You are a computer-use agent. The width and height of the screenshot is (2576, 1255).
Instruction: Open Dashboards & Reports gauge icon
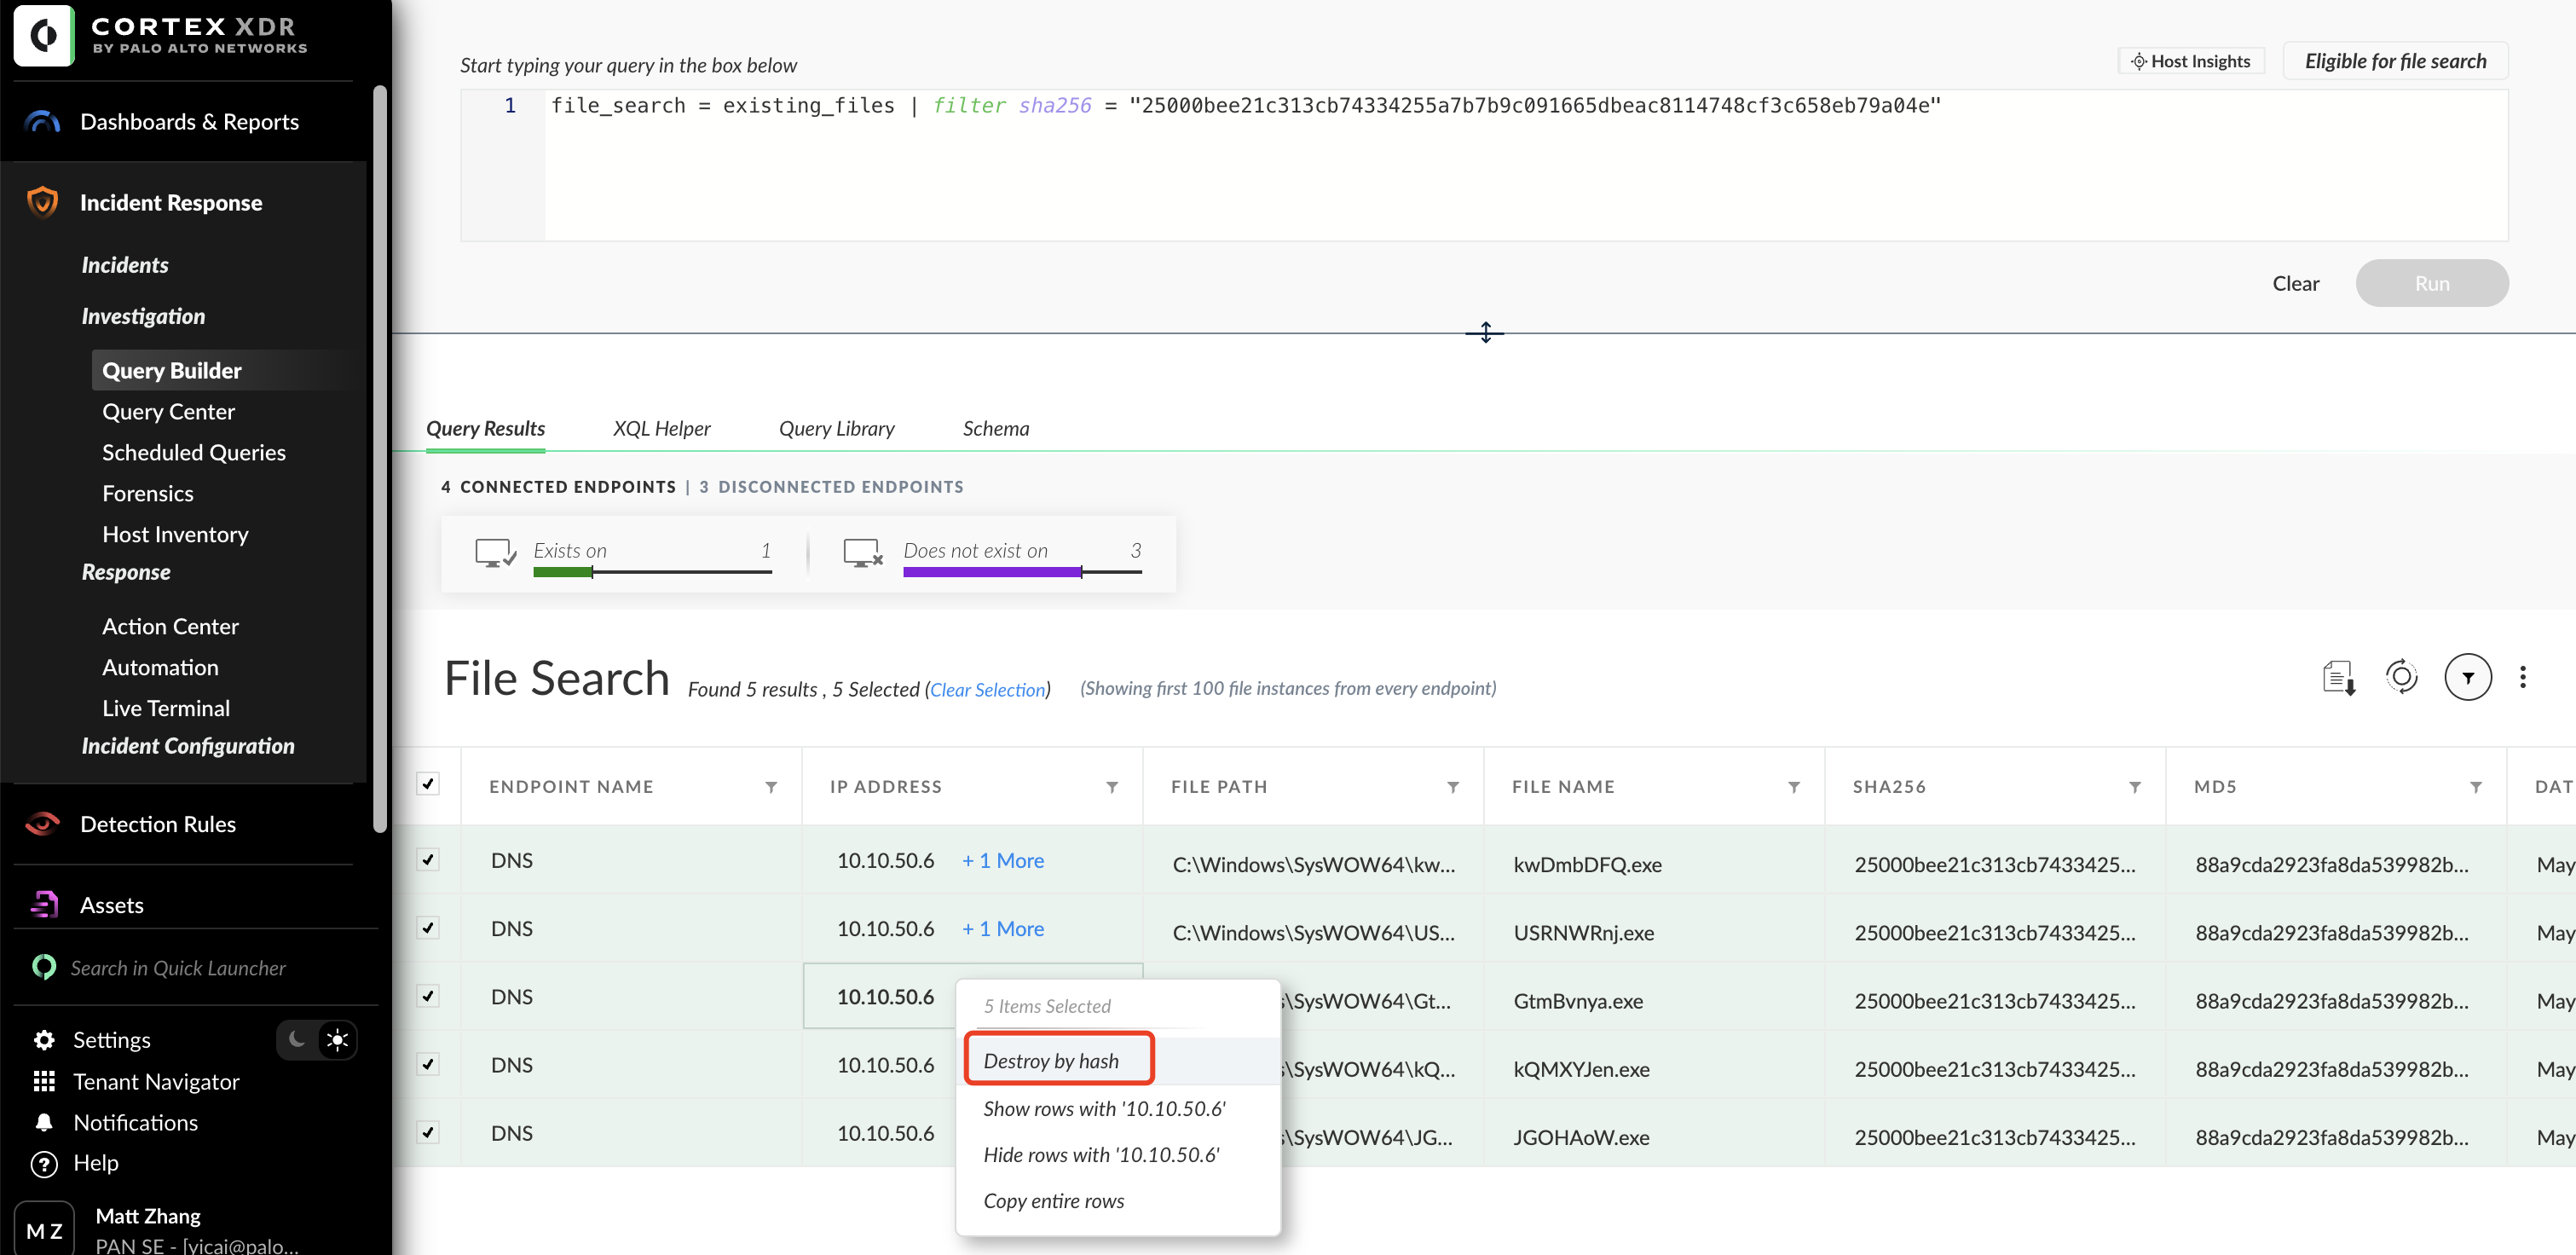(x=42, y=122)
